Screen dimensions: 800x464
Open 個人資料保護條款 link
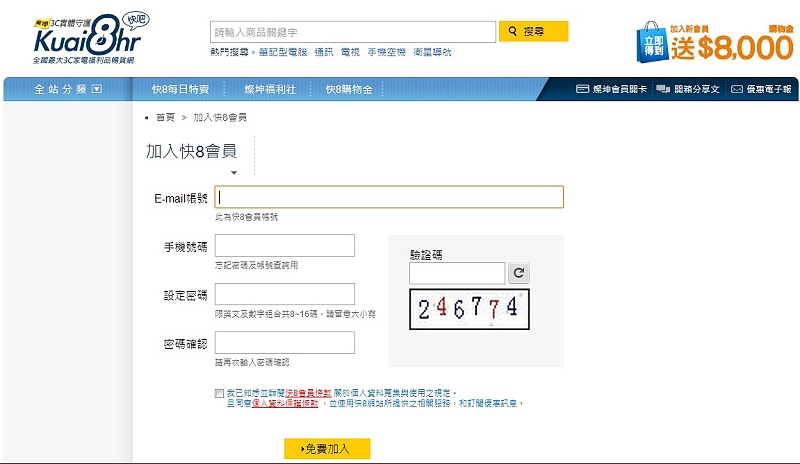click(x=285, y=403)
